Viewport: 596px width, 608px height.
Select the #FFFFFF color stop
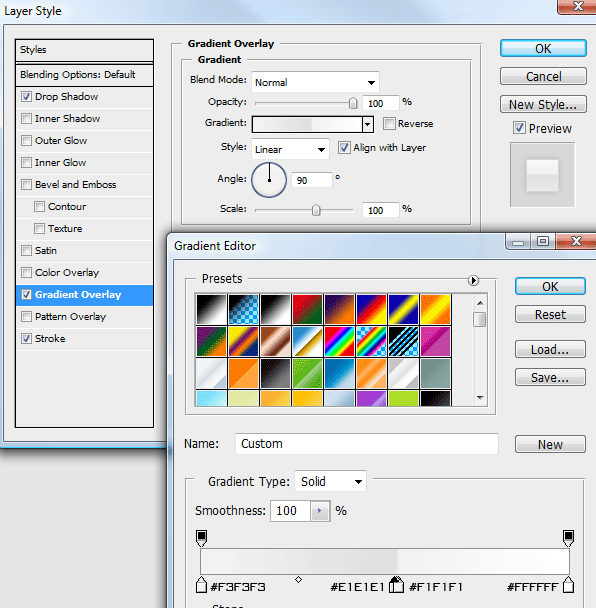tap(568, 585)
